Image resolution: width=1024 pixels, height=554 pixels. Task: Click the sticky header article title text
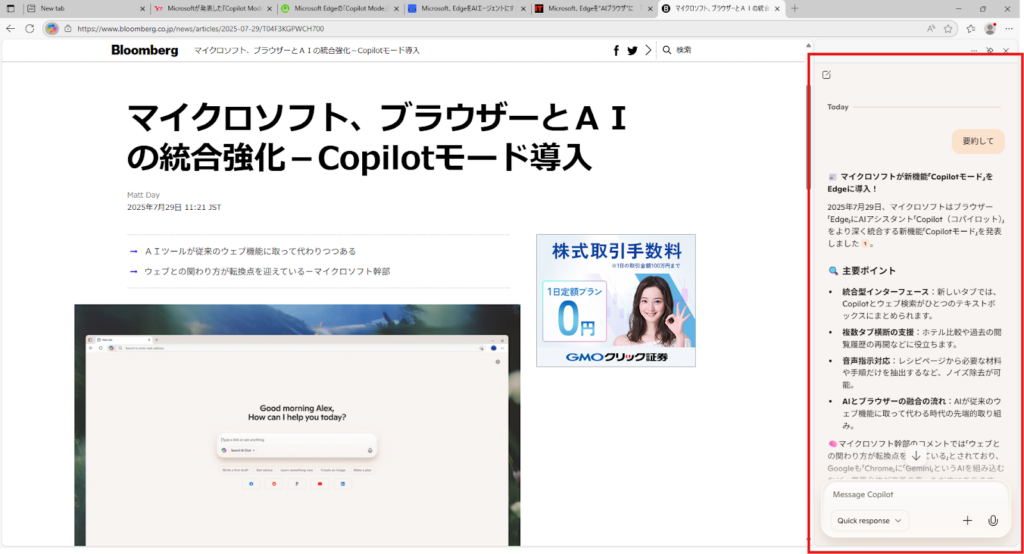pyautogui.click(x=307, y=50)
